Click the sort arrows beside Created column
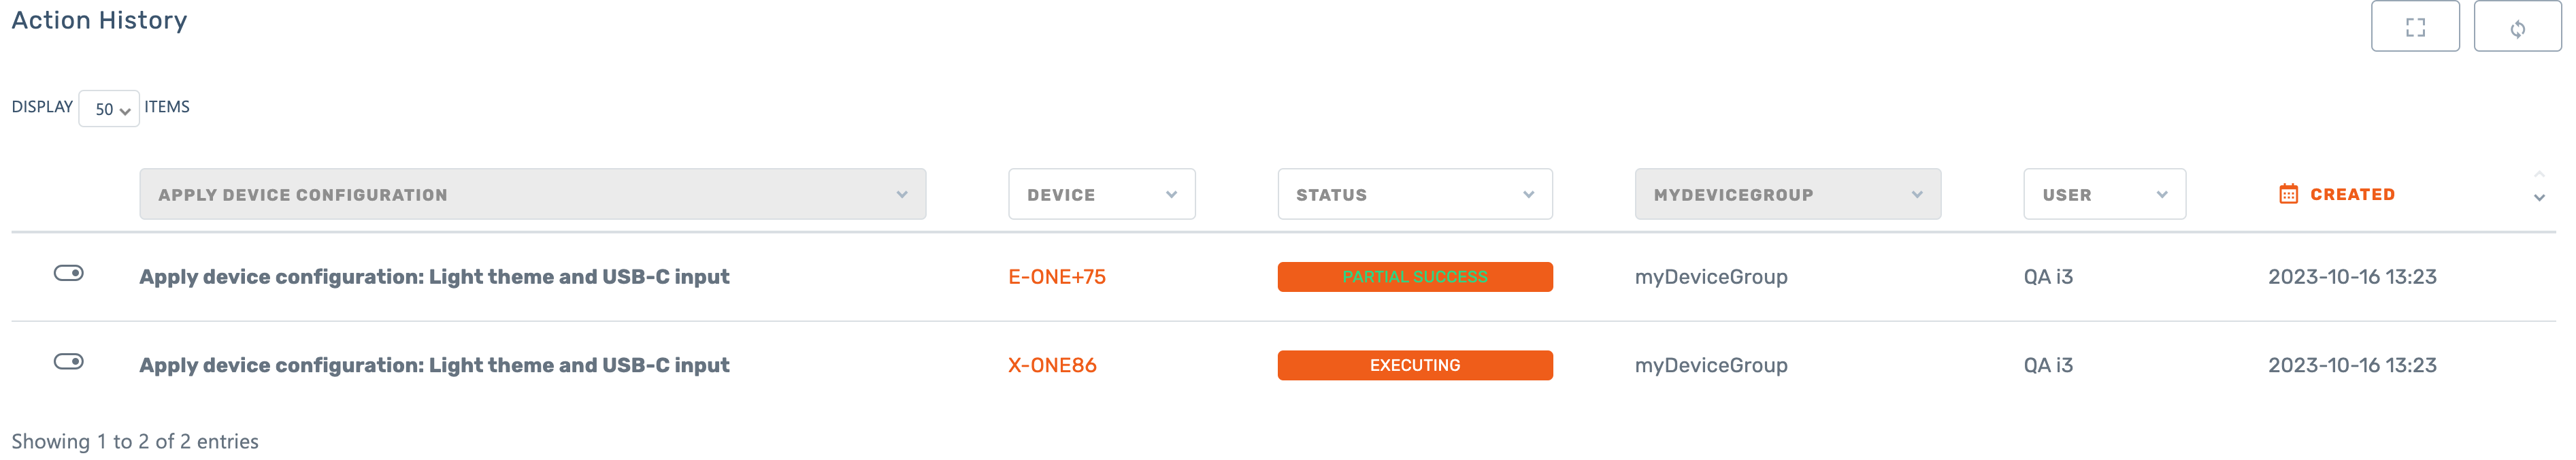The height and width of the screenshot is (460, 2576). click(2538, 187)
